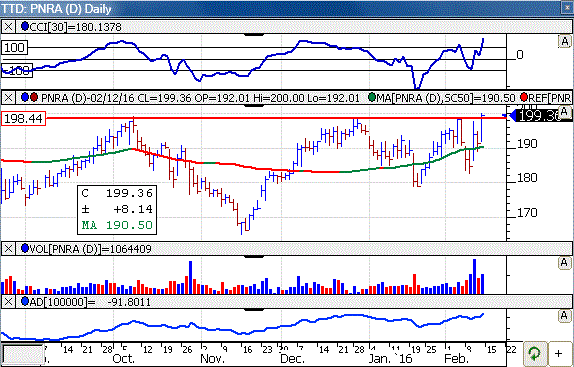
Task: Click the +8.14 change value
Action: coord(133,209)
